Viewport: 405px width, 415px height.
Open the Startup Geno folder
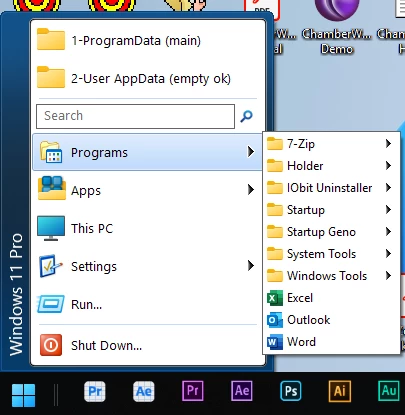[331, 232]
